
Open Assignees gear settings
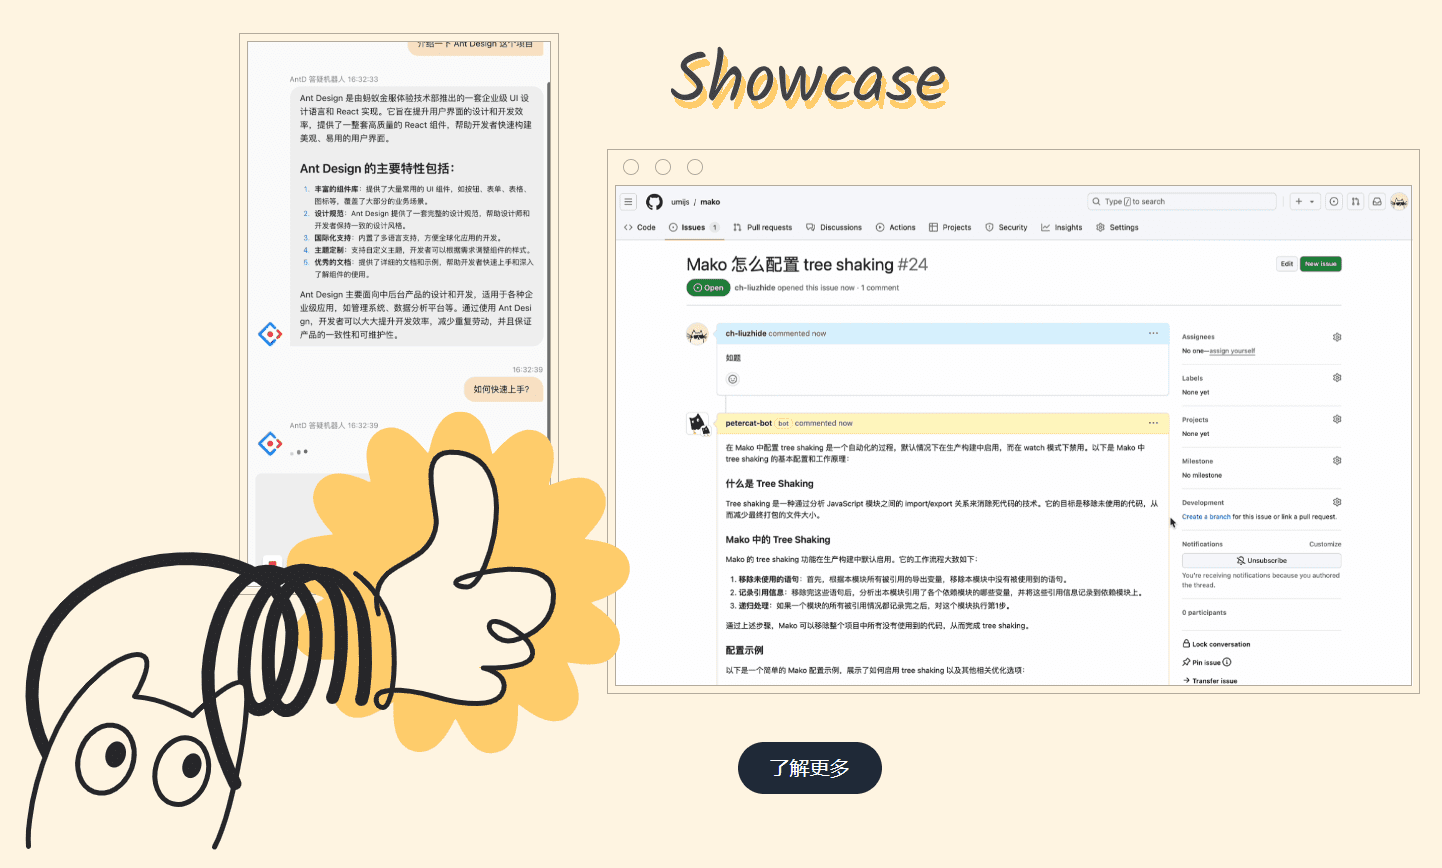pos(1337,337)
